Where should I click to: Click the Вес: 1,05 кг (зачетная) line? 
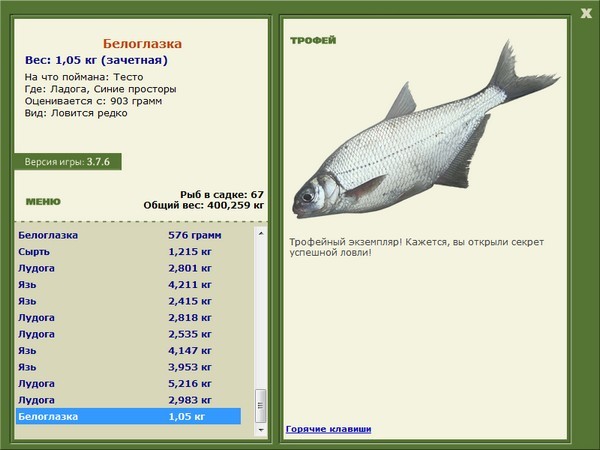coord(96,60)
